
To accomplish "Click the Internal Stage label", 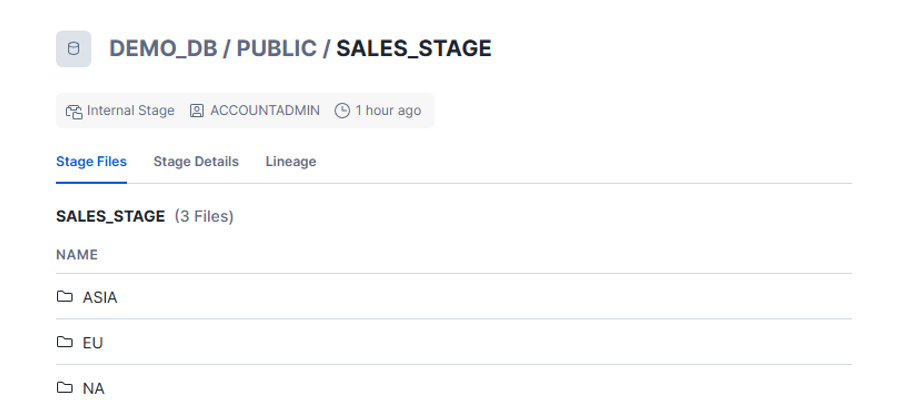I will tap(131, 111).
